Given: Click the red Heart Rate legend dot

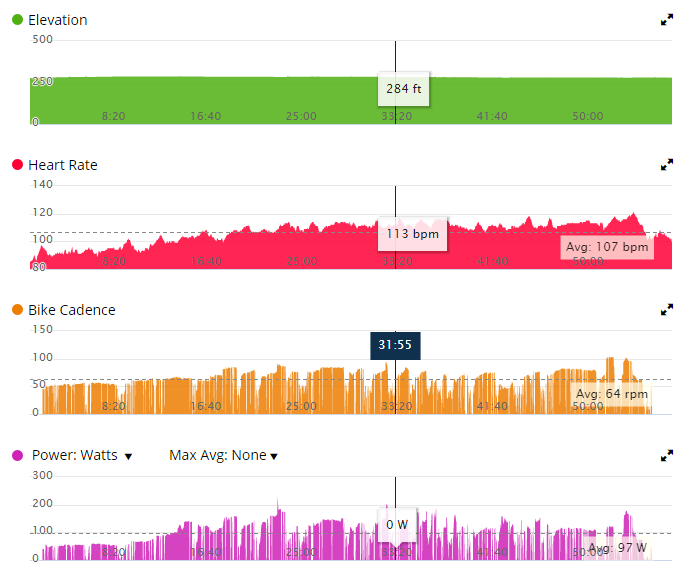Looking at the screenshot, I should 17,165.
